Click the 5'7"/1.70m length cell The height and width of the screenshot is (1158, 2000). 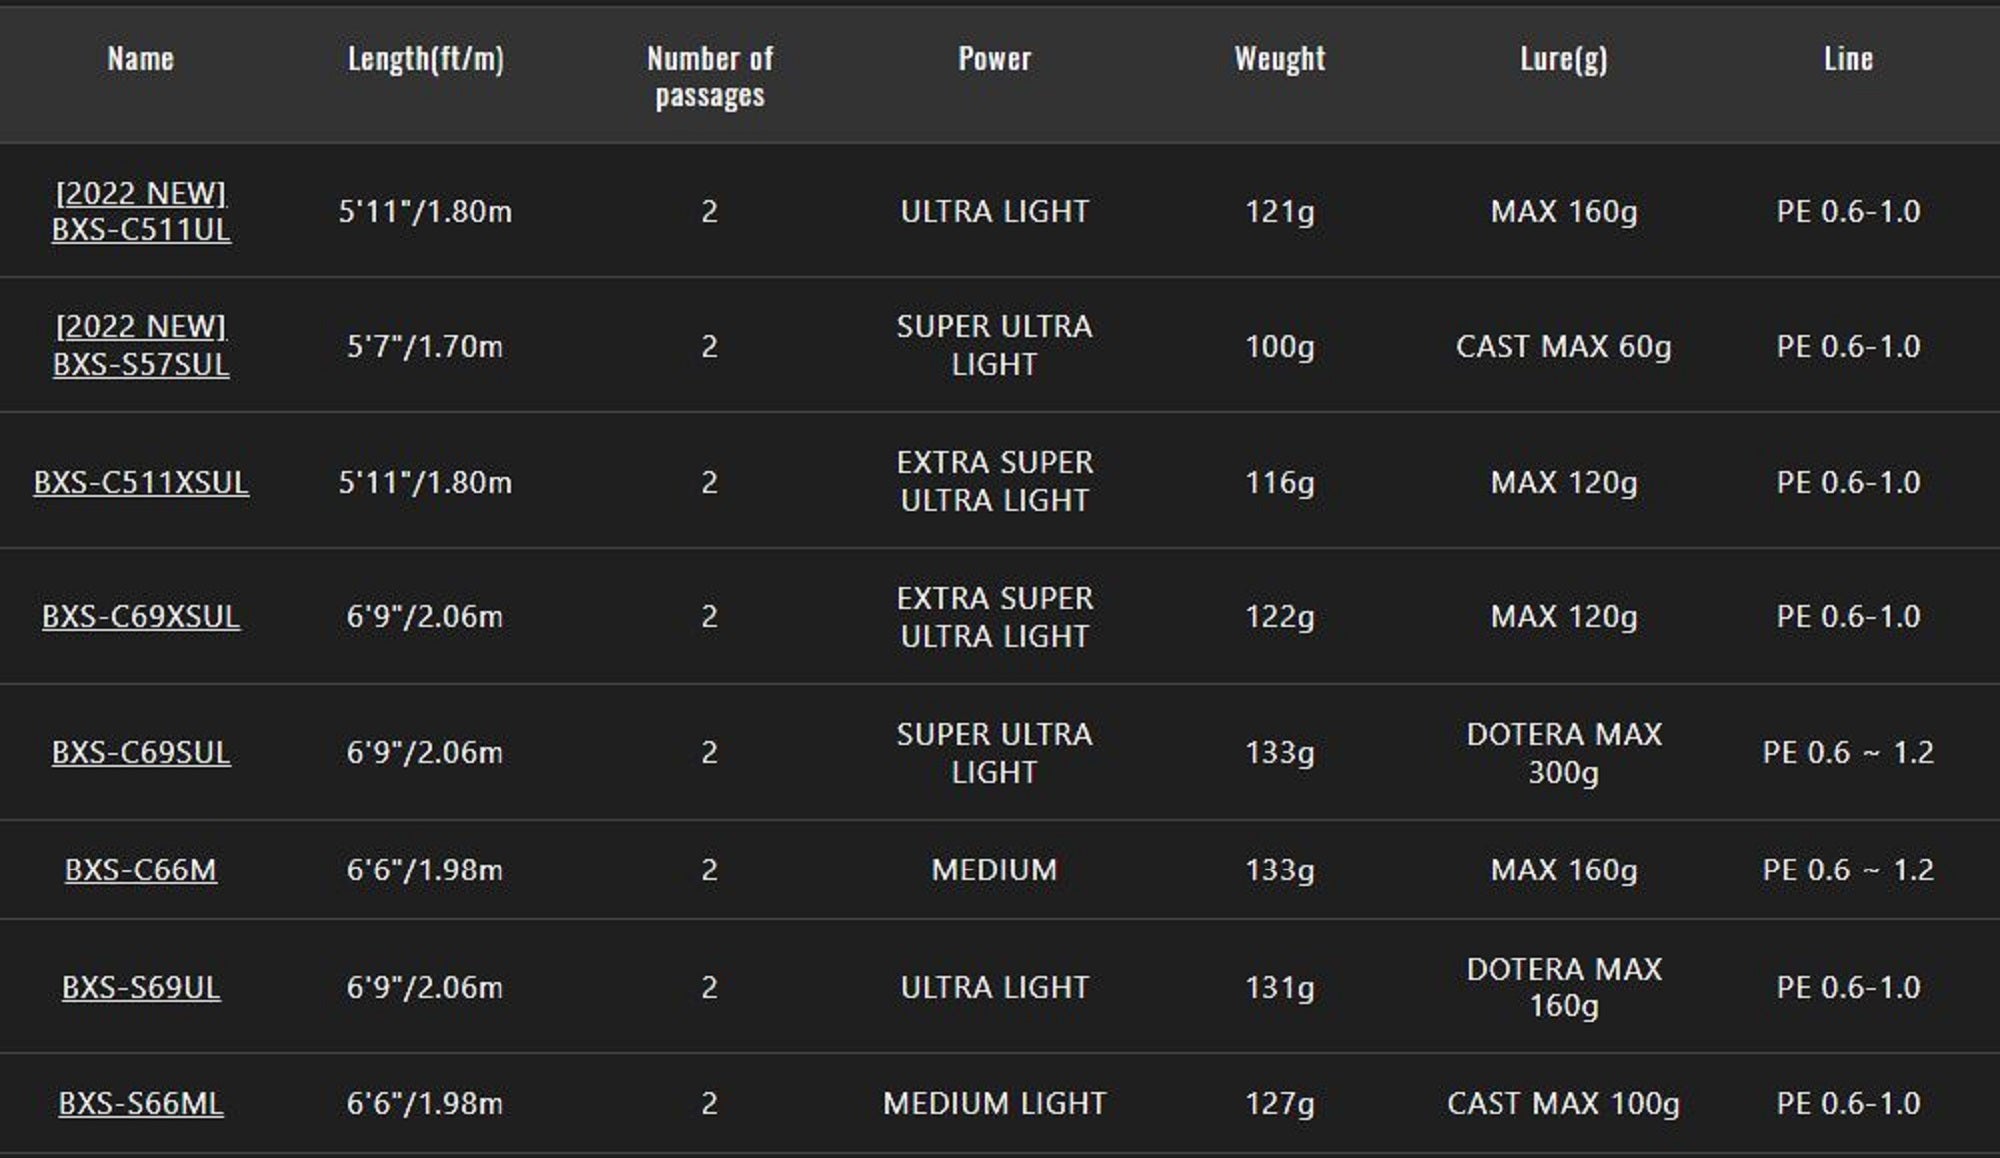(425, 347)
